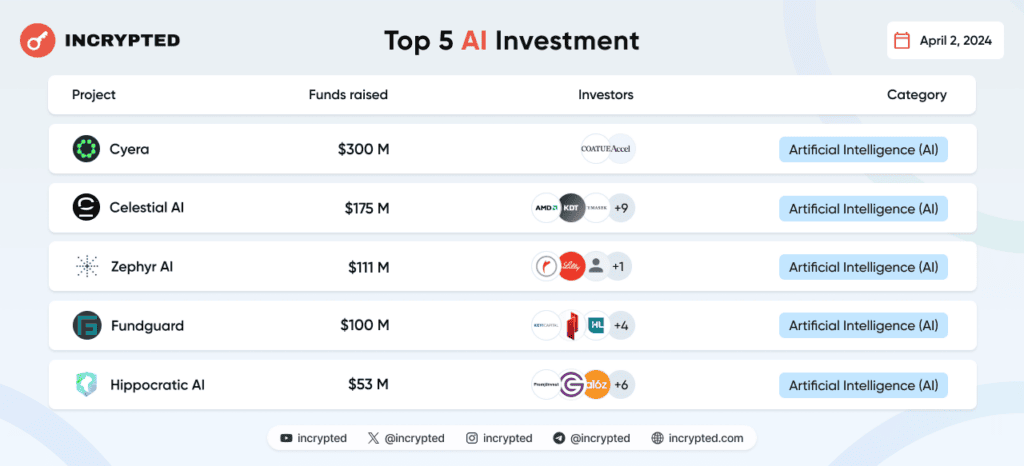Click Cyera's Artificial Intelligence (AI) category tag
Image resolution: width=1024 pixels, height=466 pixels.
863,150
